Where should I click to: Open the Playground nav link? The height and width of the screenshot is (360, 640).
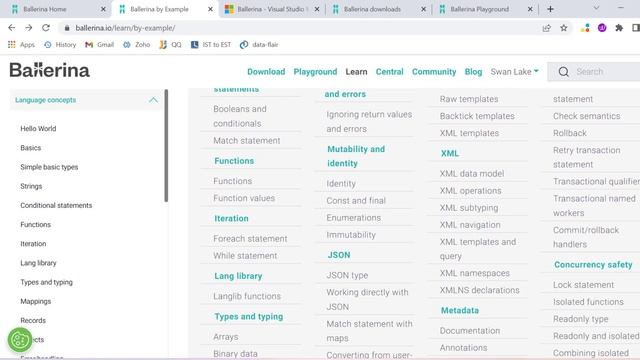(x=315, y=71)
